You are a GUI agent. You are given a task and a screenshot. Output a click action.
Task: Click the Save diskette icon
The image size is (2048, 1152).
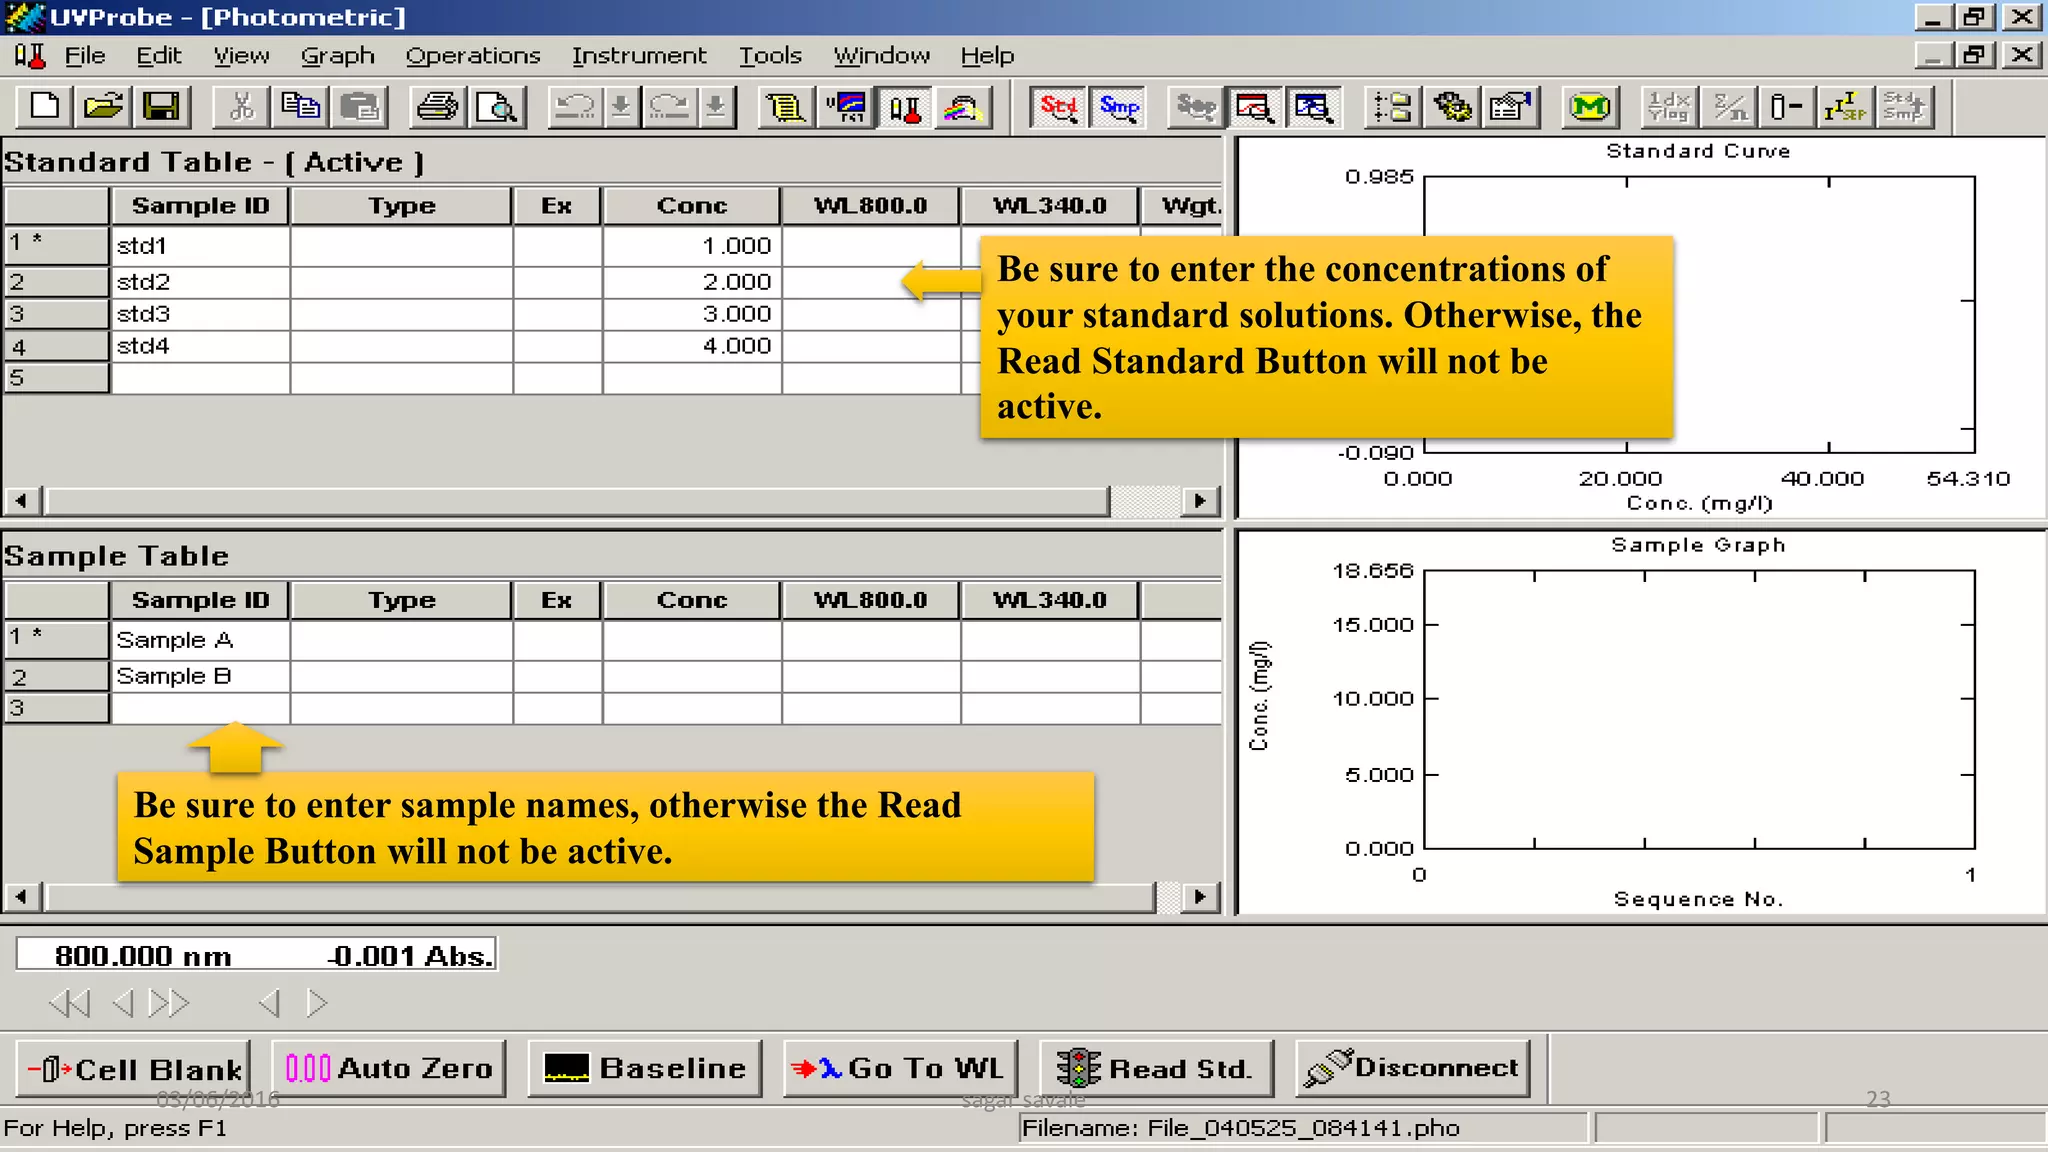(x=161, y=107)
